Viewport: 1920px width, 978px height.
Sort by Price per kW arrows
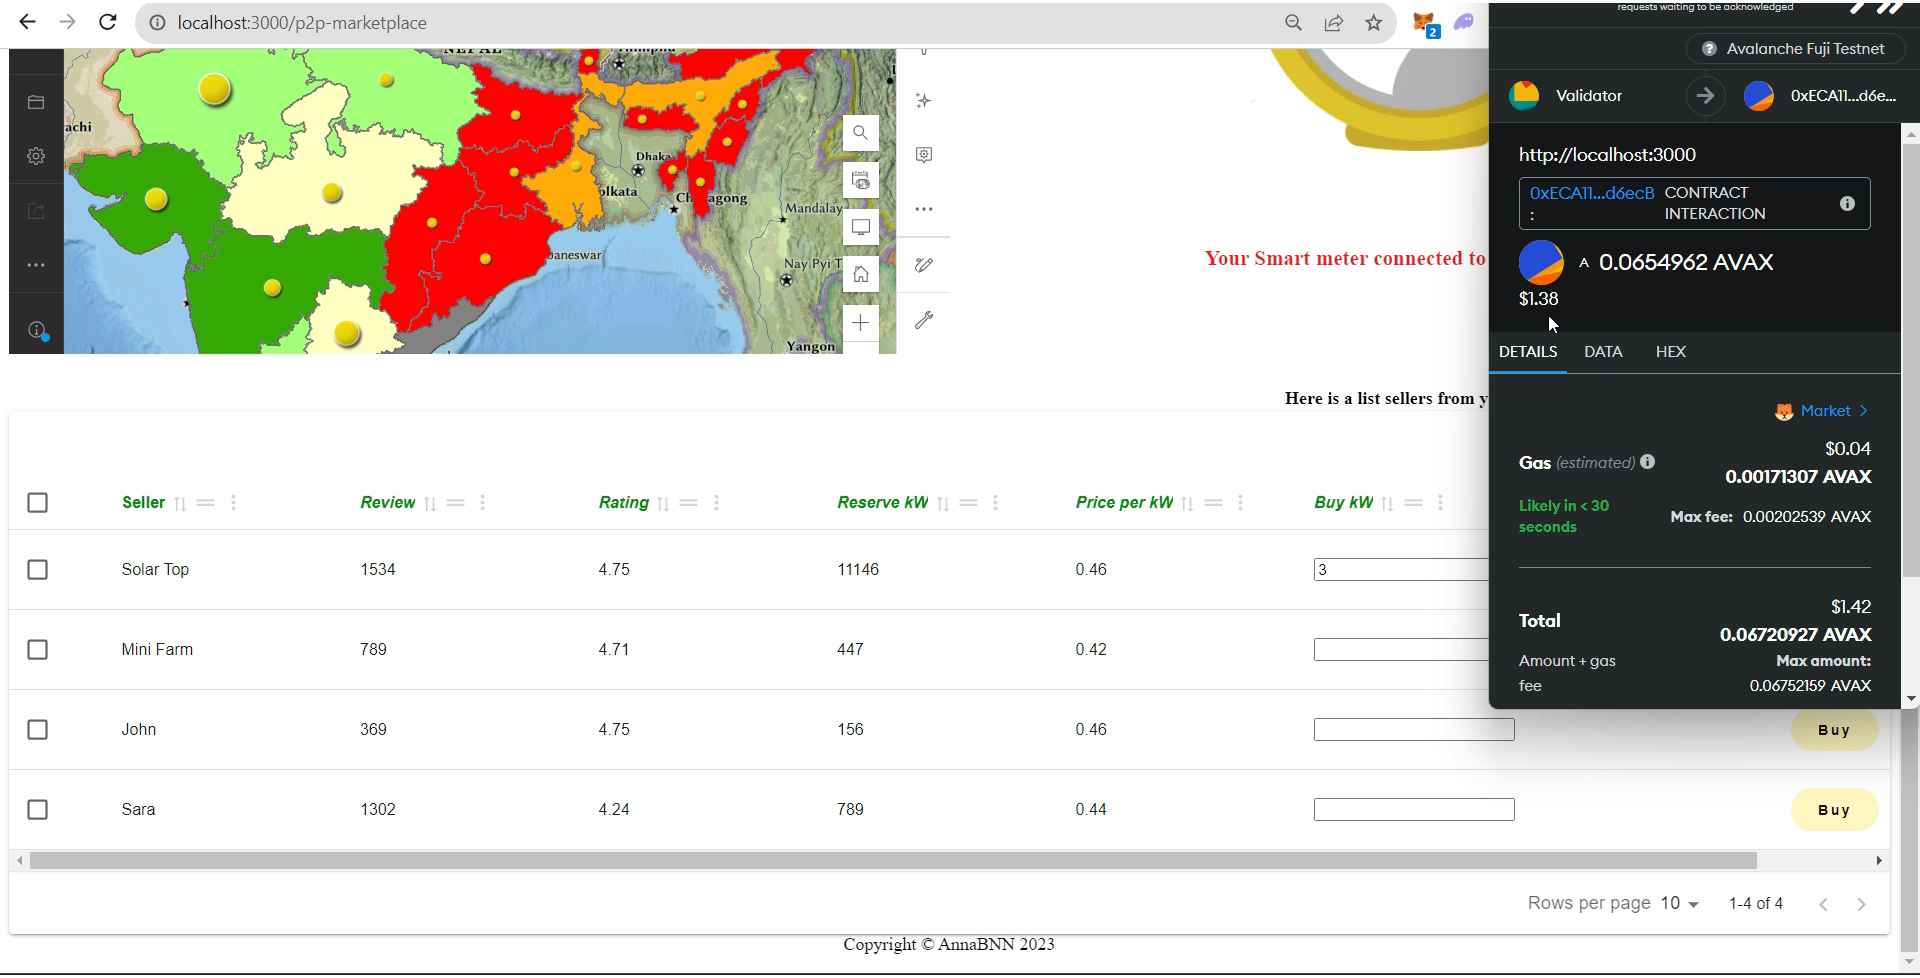[1187, 503]
